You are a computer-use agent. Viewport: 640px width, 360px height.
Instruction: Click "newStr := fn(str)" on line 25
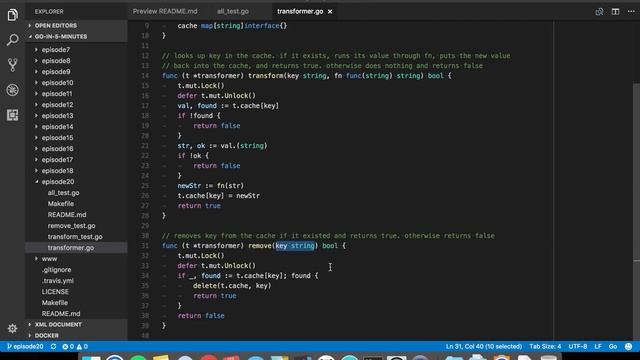pos(210,186)
